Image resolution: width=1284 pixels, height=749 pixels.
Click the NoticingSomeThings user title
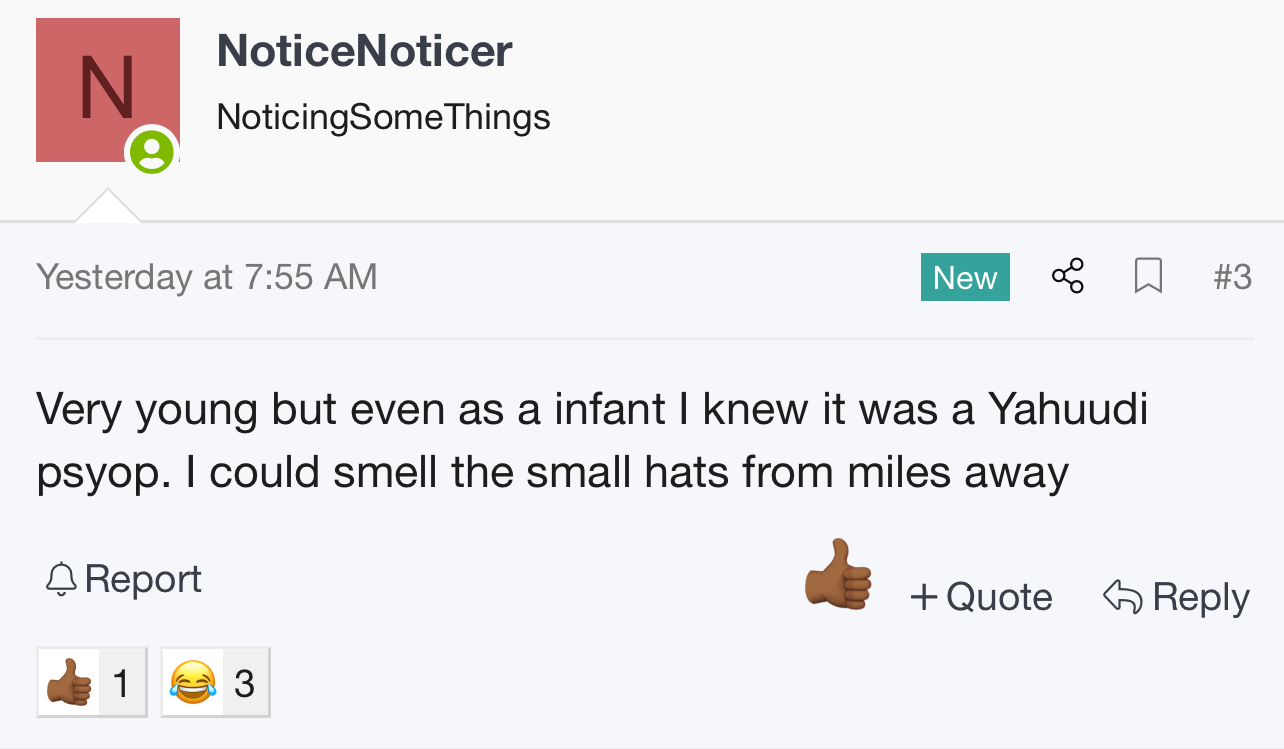[383, 117]
